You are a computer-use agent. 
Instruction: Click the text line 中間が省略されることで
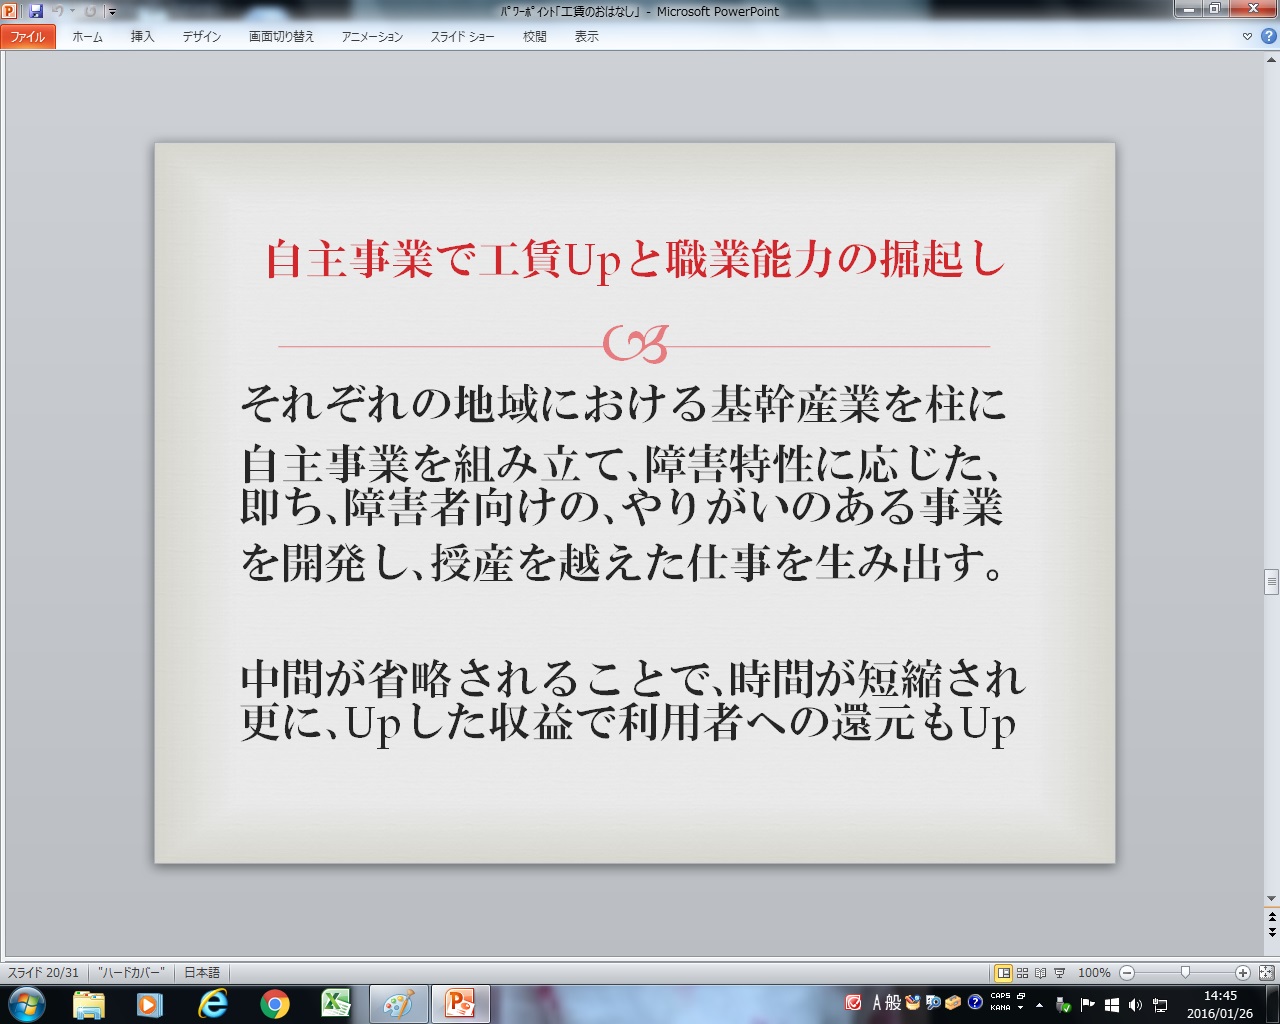633,679
